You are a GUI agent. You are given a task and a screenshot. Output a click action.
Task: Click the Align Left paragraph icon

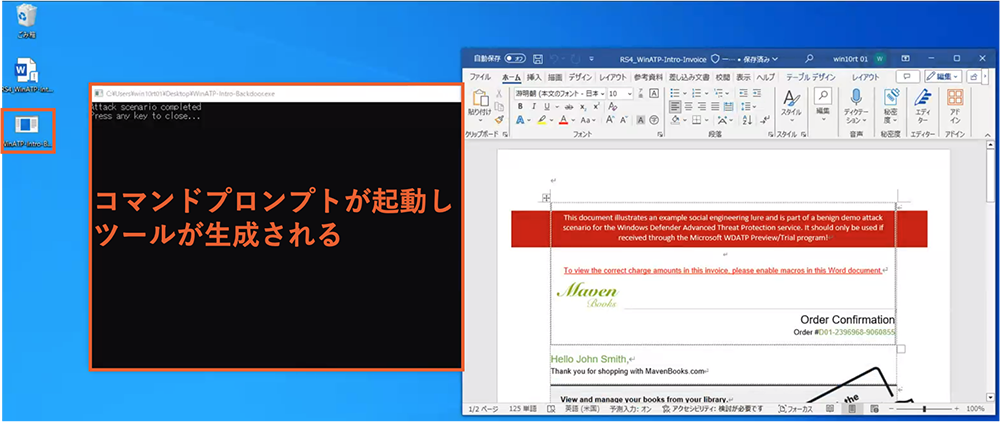tap(675, 106)
